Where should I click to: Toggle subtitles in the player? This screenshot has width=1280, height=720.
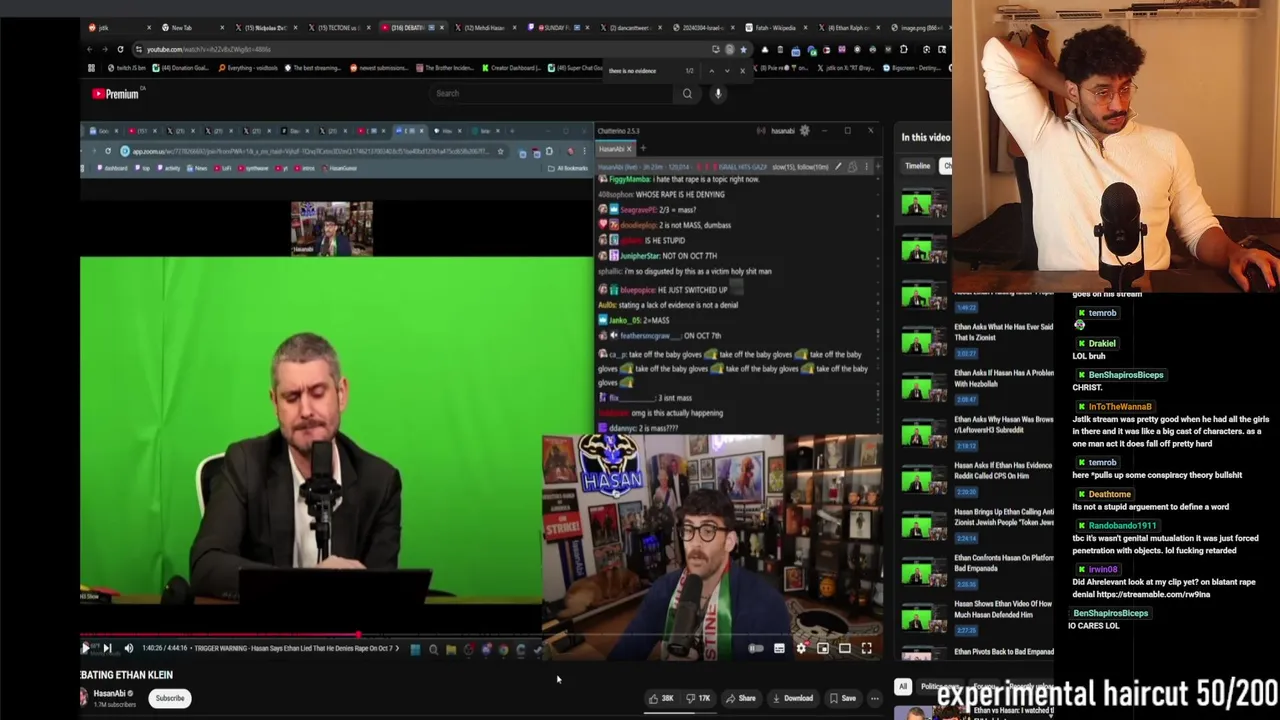779,648
